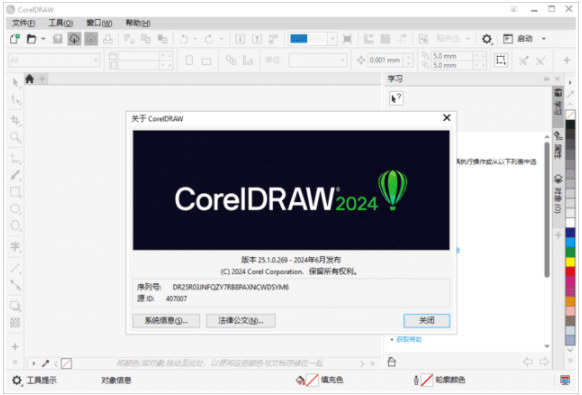Viewport: 582px width, 395px height.
Task: Close the 关于 CorelDRAW dialog with X
Action: pos(447,118)
